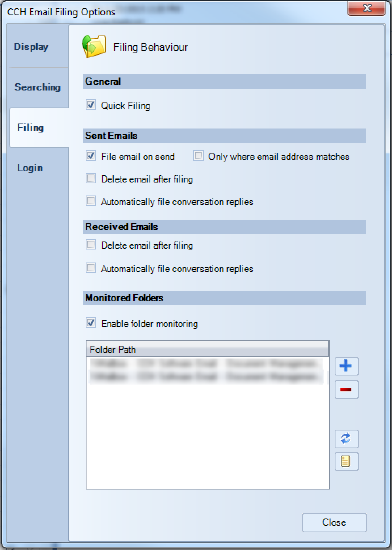Remove selected folder with red minus icon
Viewport: 392px width, 550px height.
click(x=346, y=389)
